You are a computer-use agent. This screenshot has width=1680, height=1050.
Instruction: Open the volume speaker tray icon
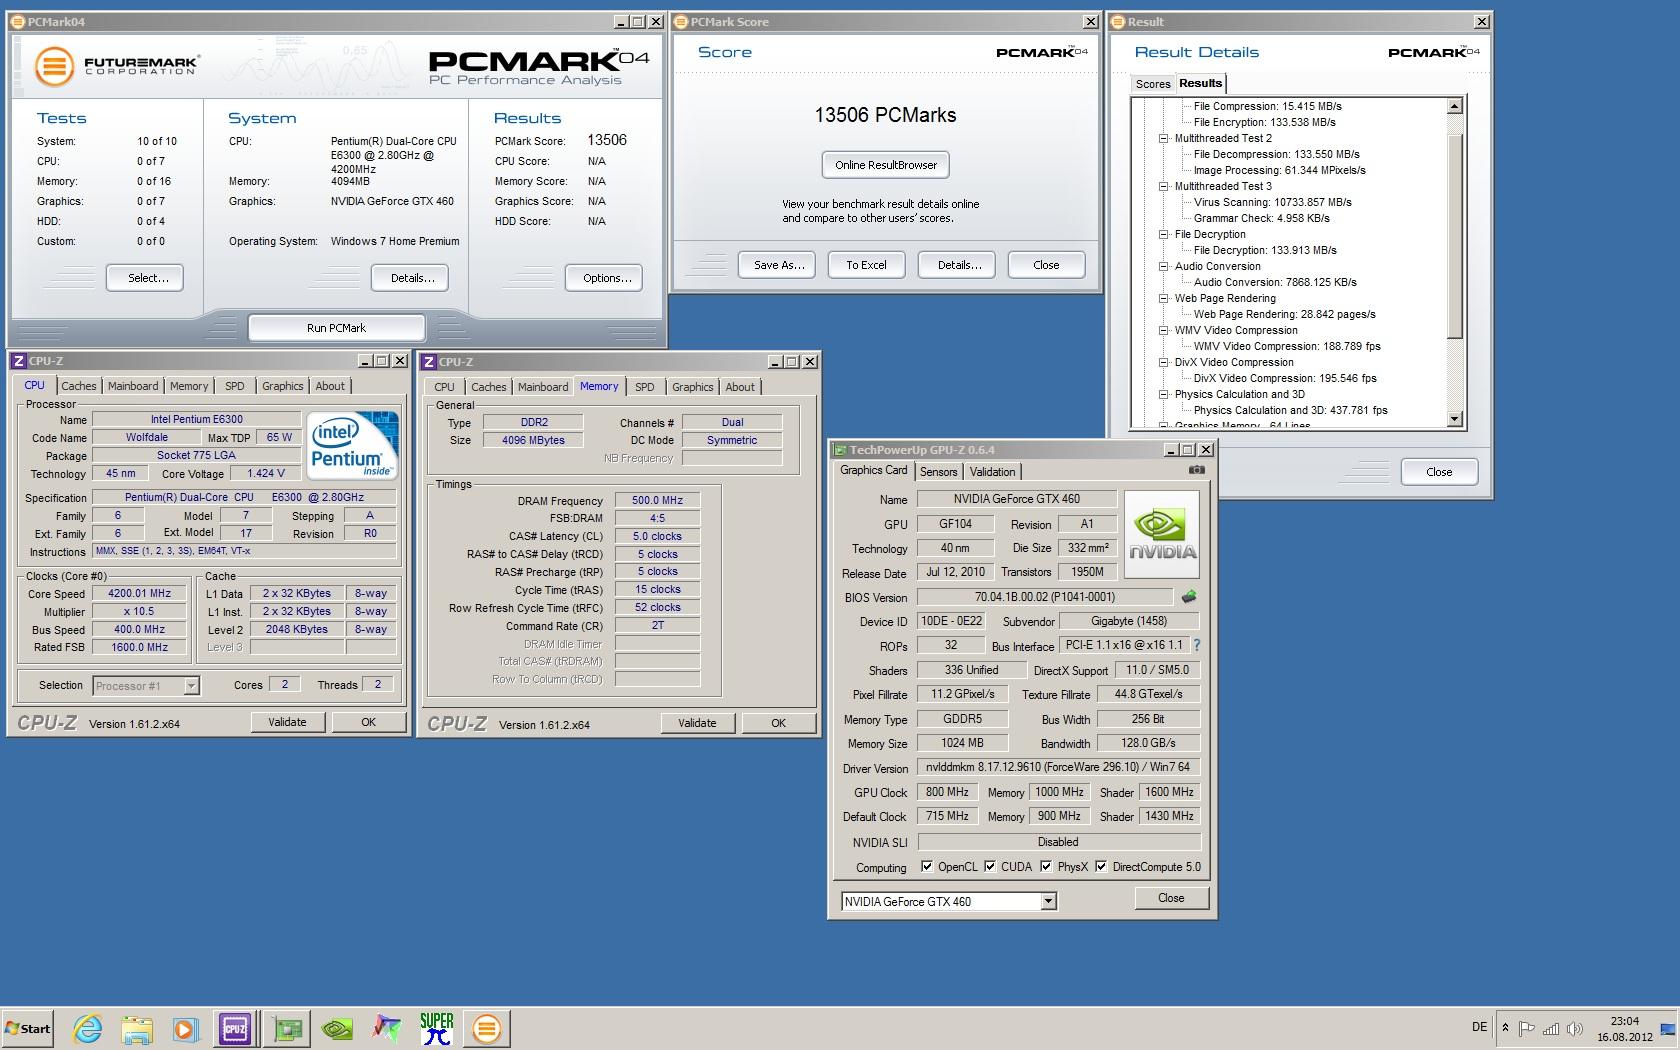click(1575, 1028)
